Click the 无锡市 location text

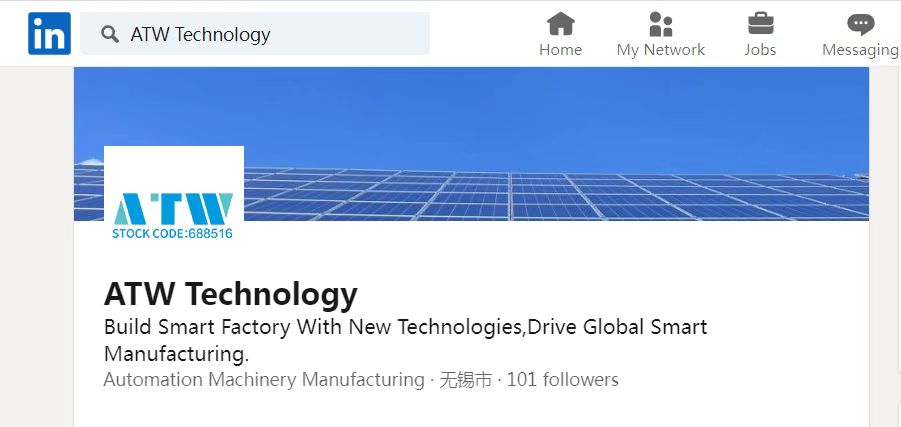point(465,380)
